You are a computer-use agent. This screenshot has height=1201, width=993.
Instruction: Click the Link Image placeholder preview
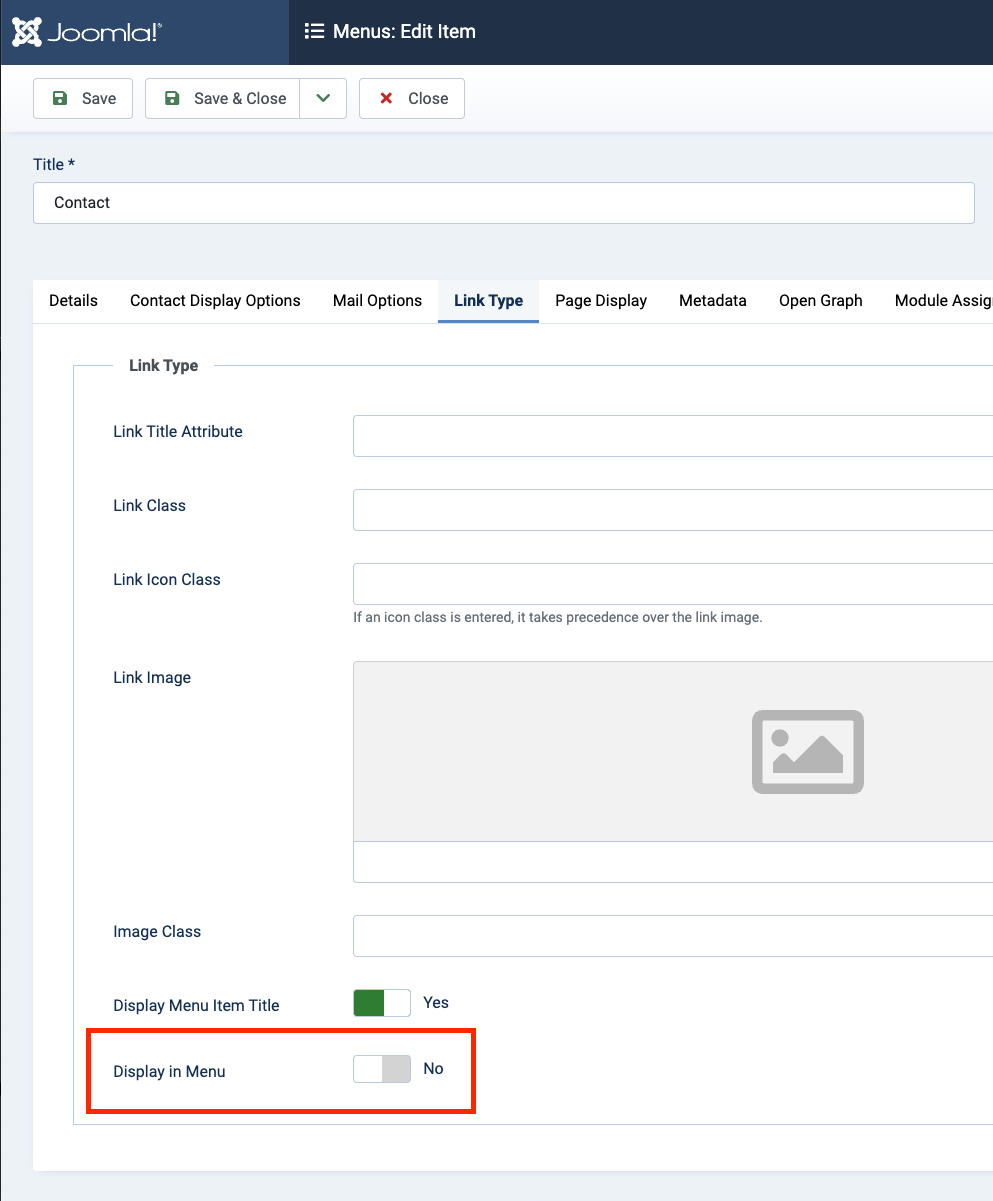(x=673, y=751)
